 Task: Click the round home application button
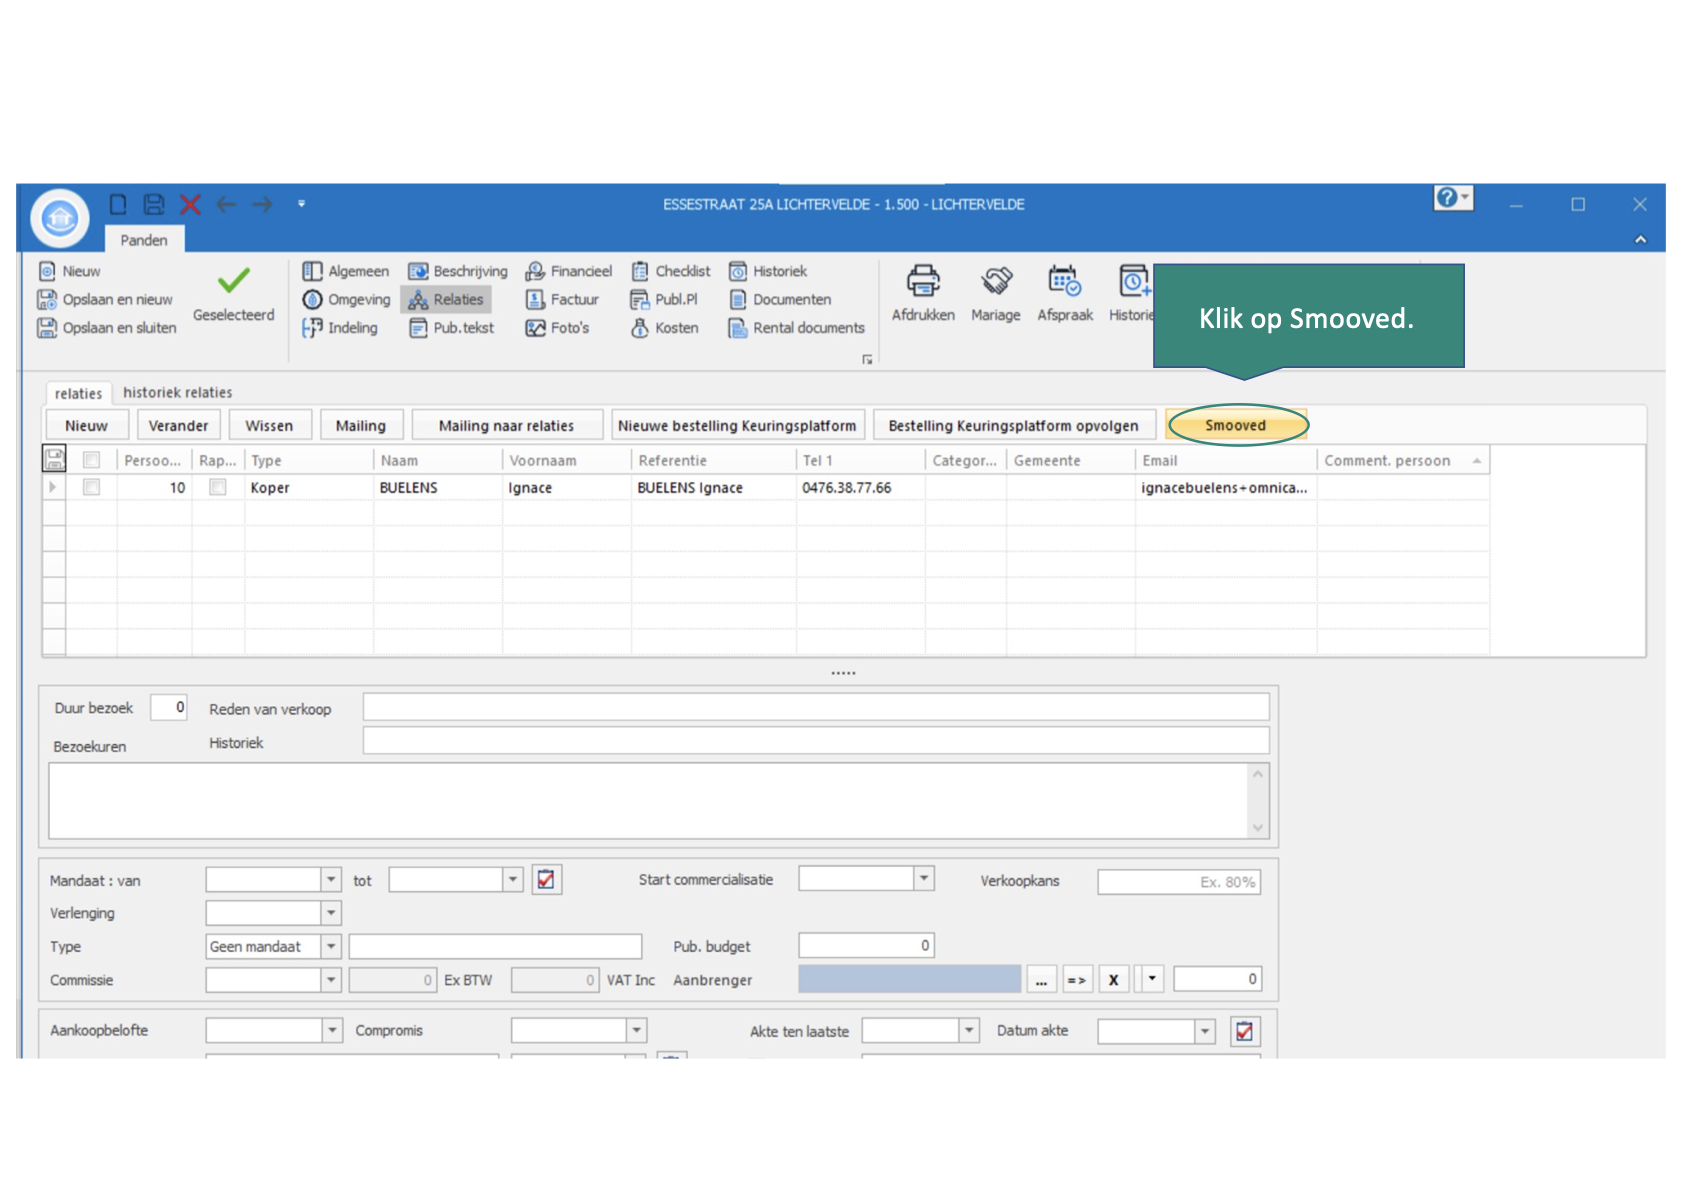click(x=60, y=217)
